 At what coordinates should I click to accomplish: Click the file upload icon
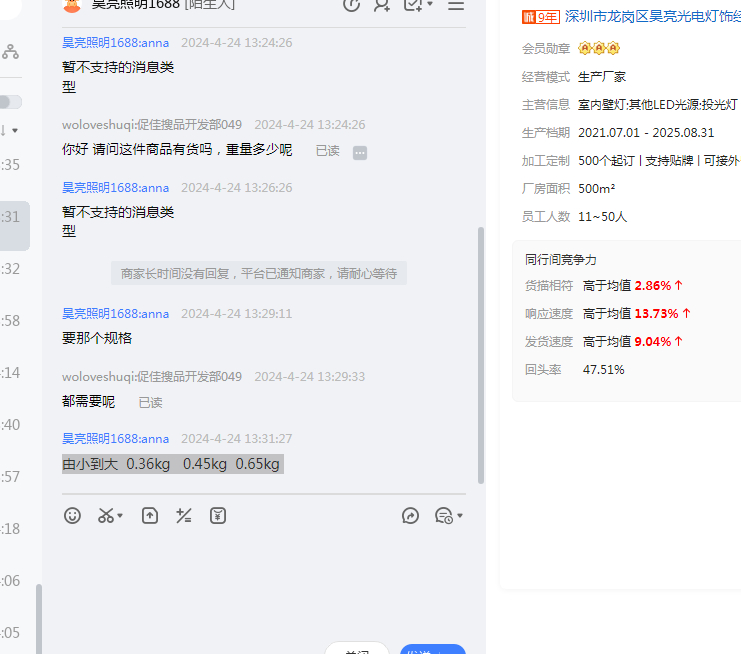click(x=149, y=516)
